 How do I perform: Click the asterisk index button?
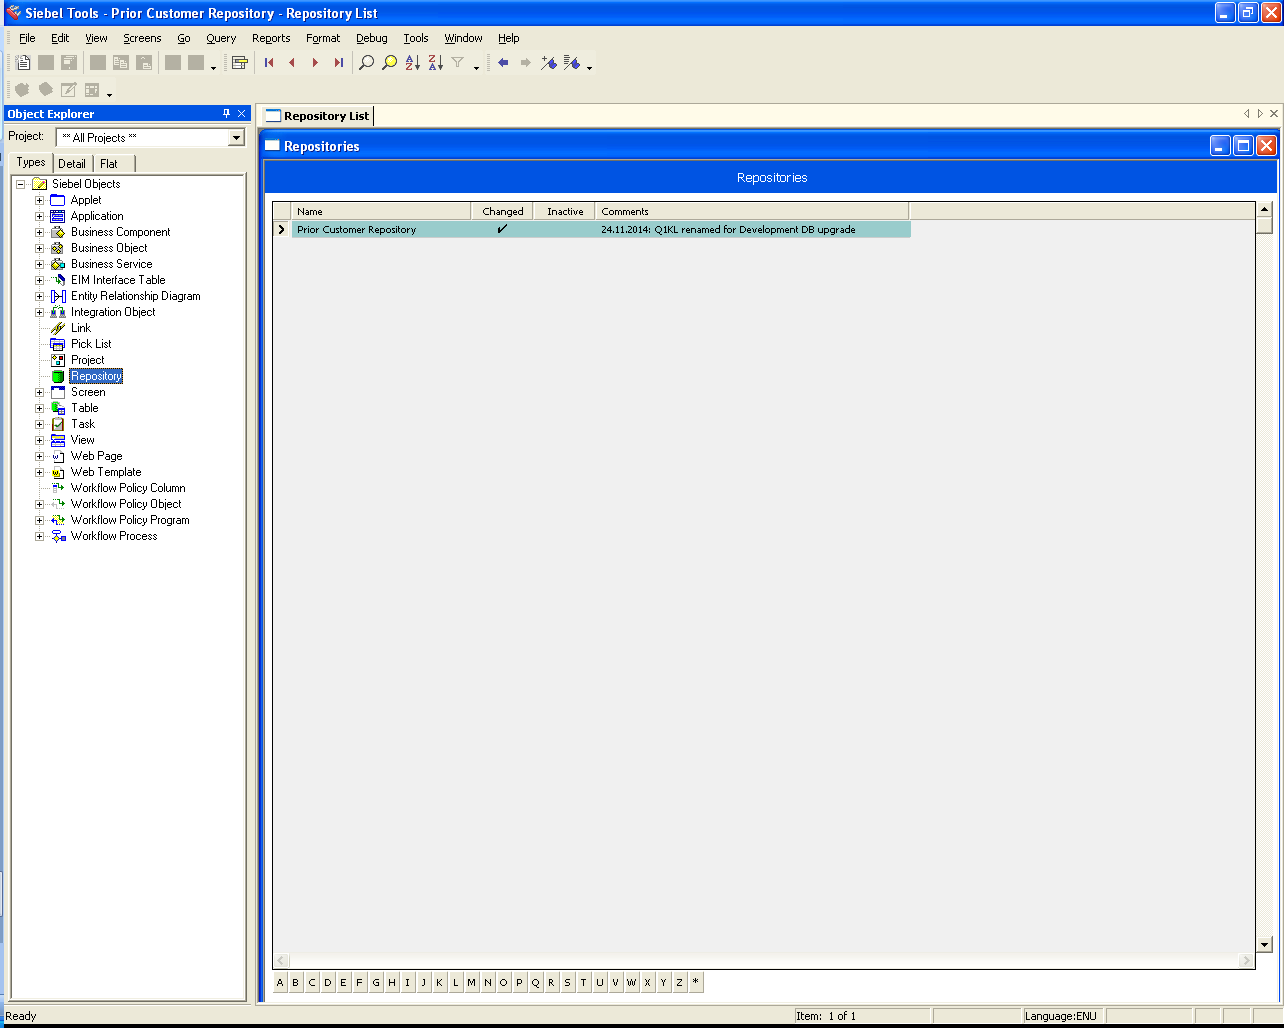[695, 983]
